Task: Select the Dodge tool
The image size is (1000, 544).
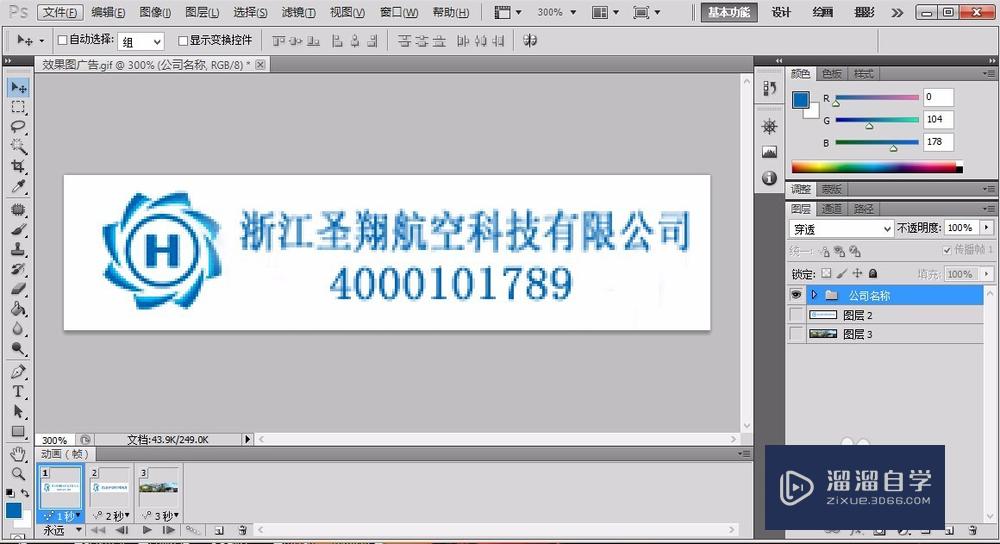Action: [x=18, y=348]
